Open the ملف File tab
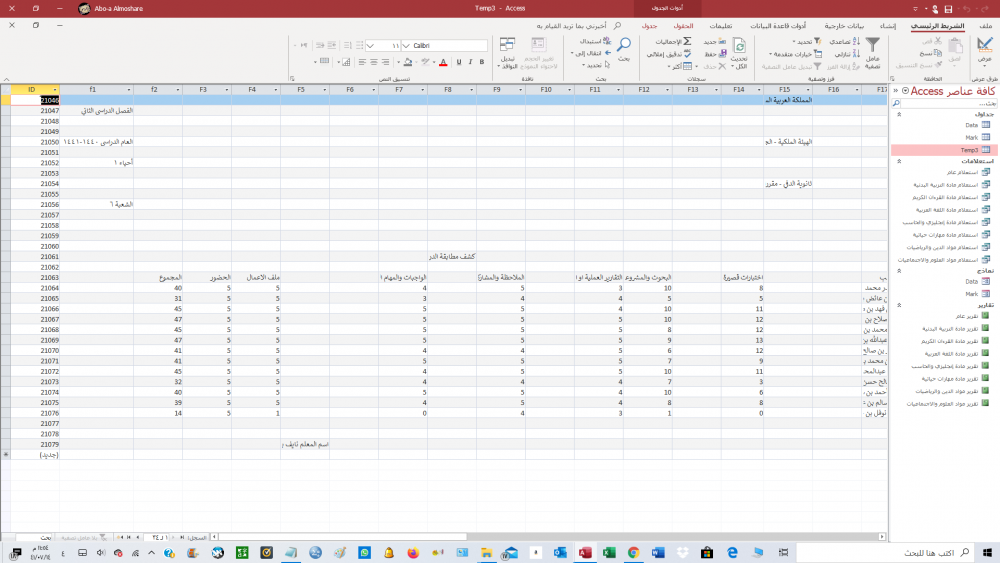This screenshot has height=563, width=1000. pos(986,26)
